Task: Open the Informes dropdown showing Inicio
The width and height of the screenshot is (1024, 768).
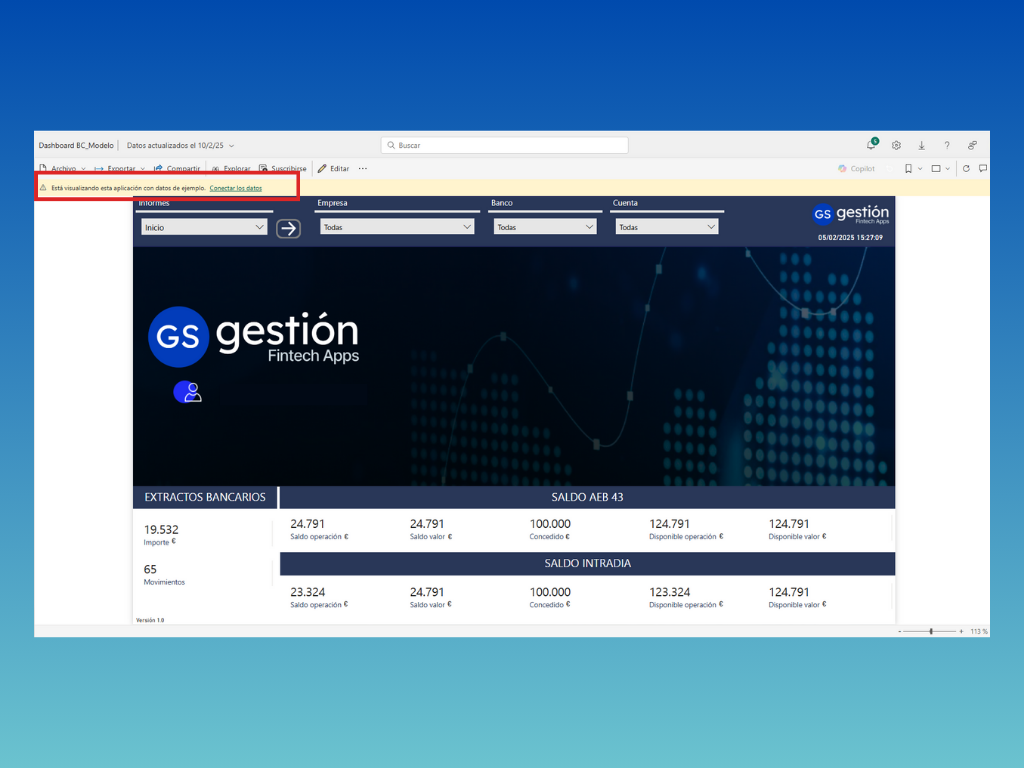Action: [204, 227]
